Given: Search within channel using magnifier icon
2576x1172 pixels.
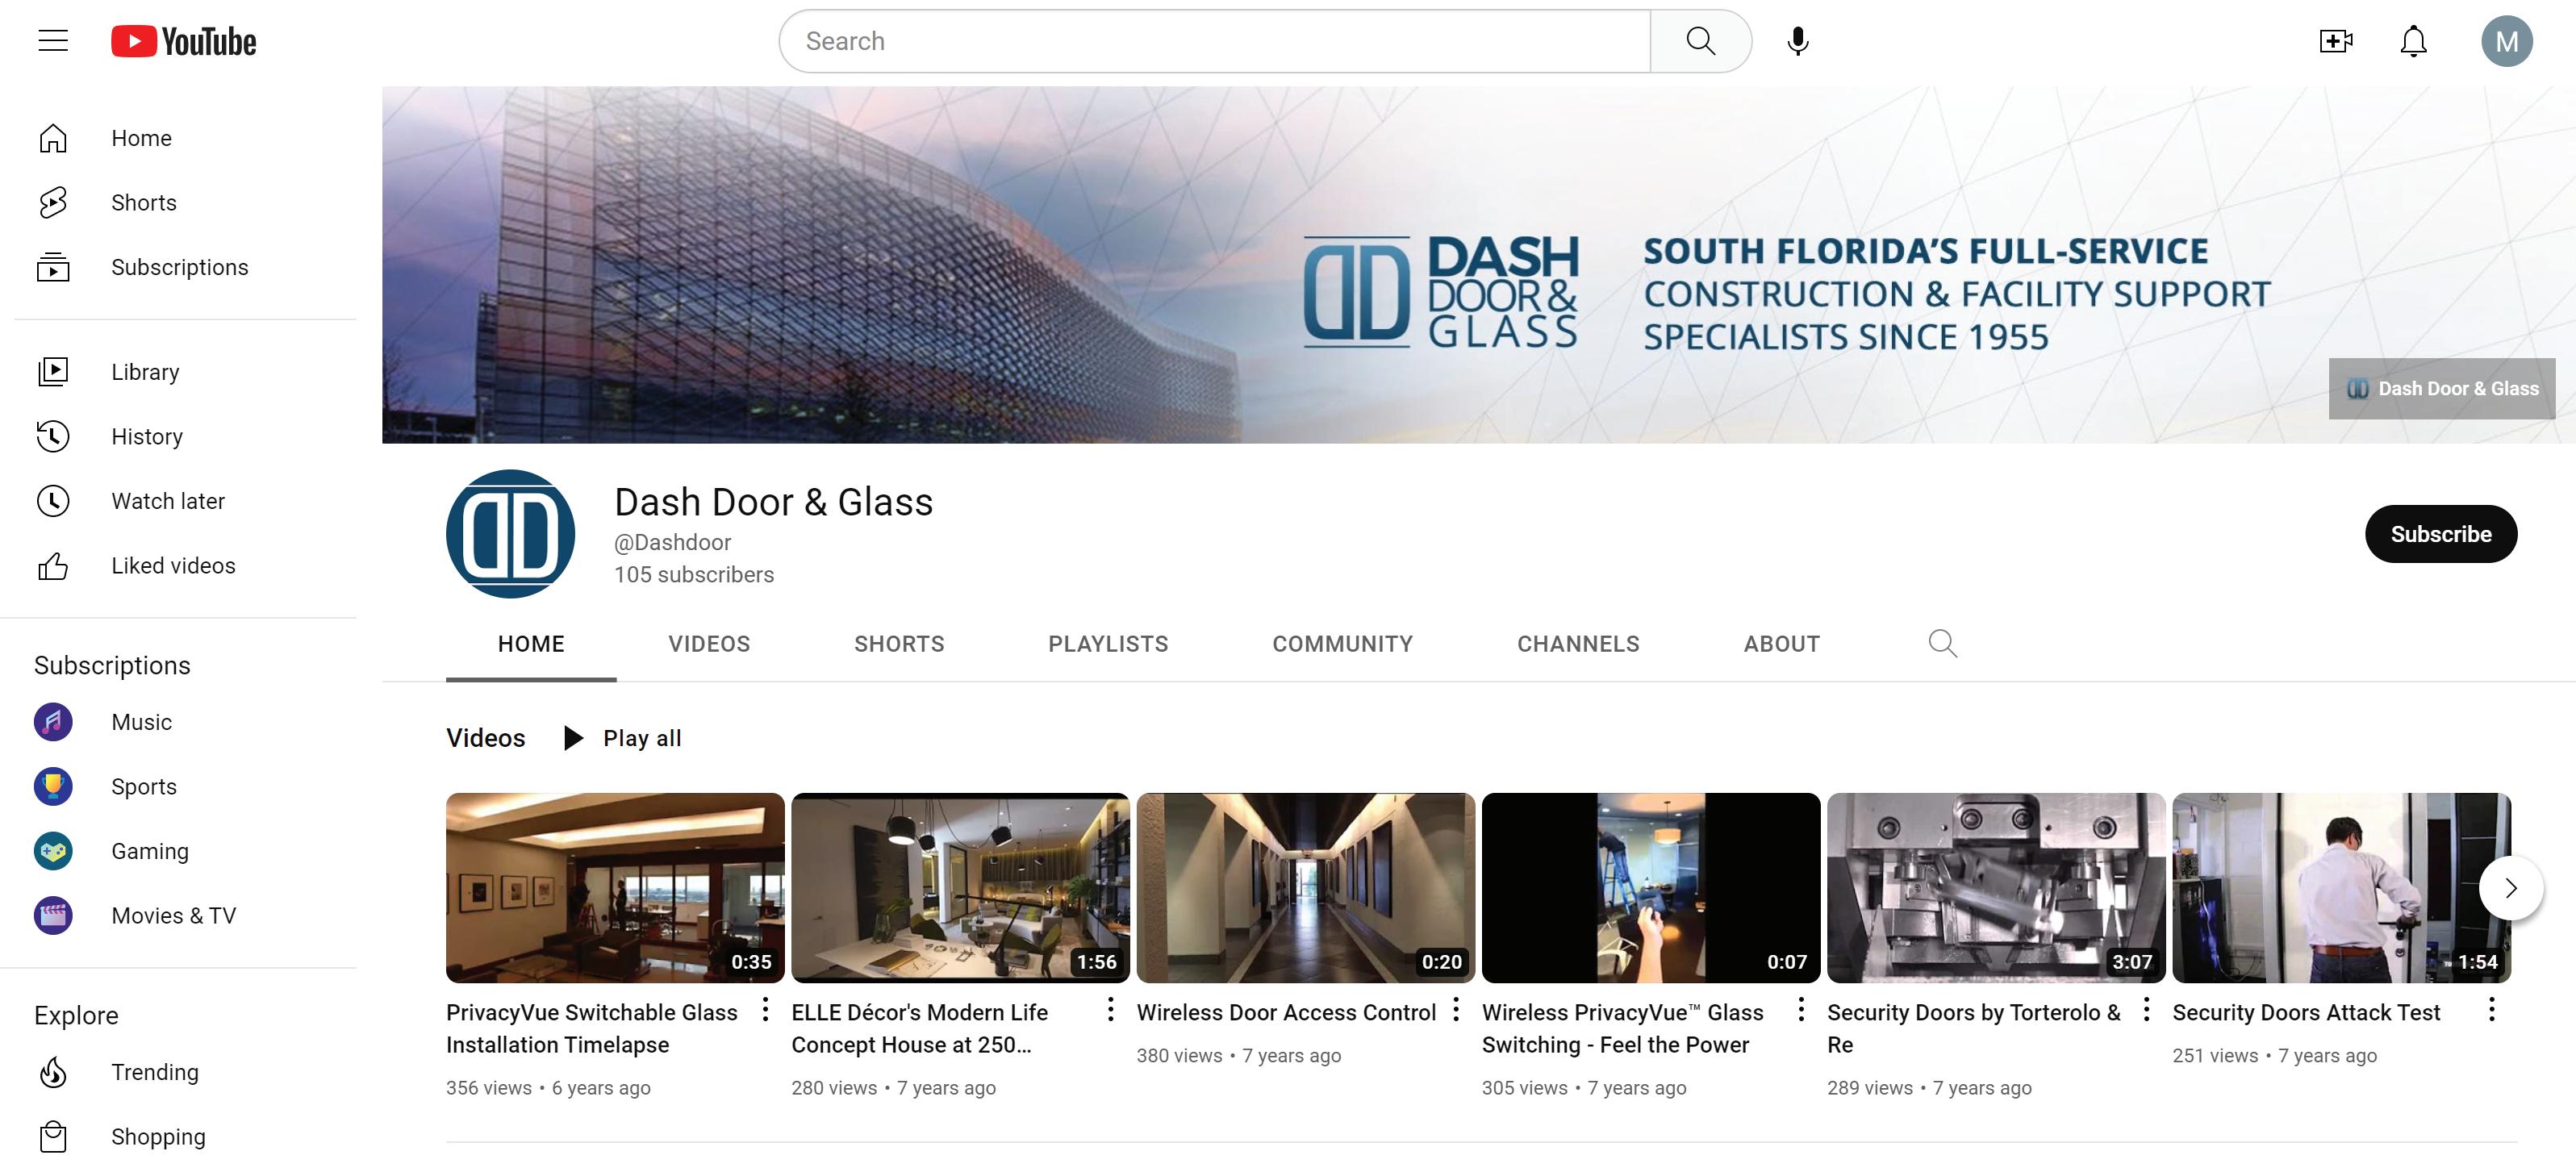Looking at the screenshot, I should click(1942, 643).
